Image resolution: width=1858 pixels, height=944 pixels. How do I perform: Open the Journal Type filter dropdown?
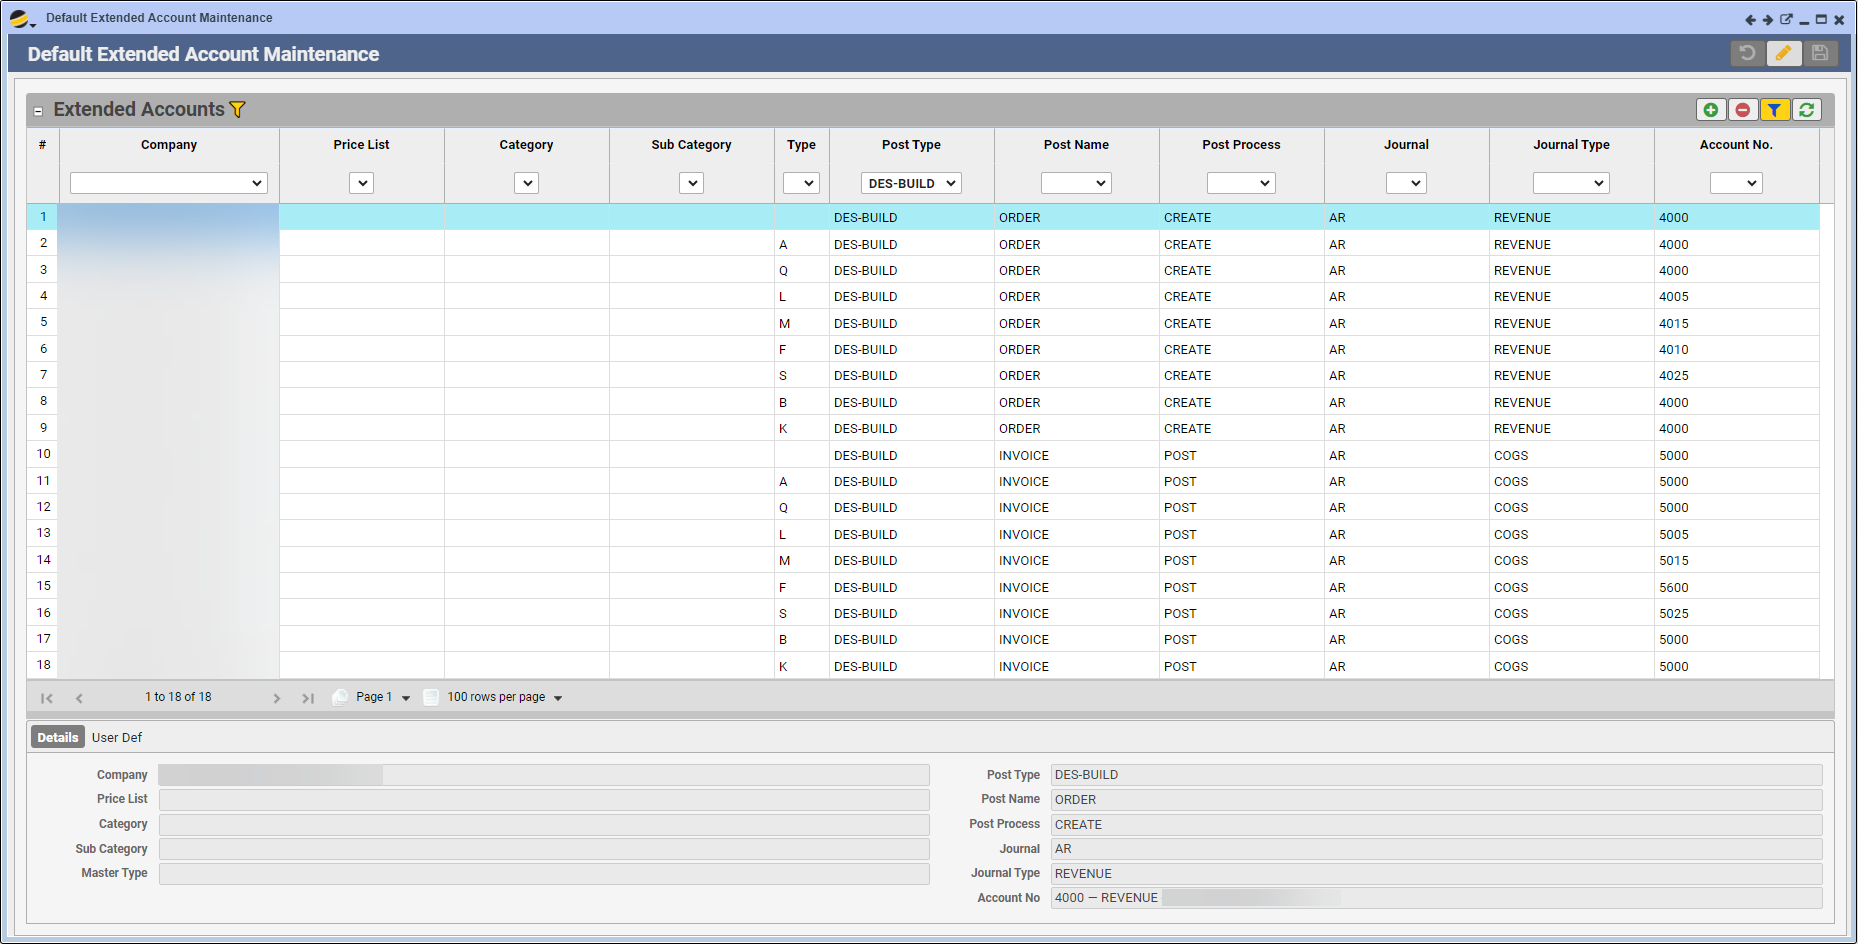[x=1571, y=183]
